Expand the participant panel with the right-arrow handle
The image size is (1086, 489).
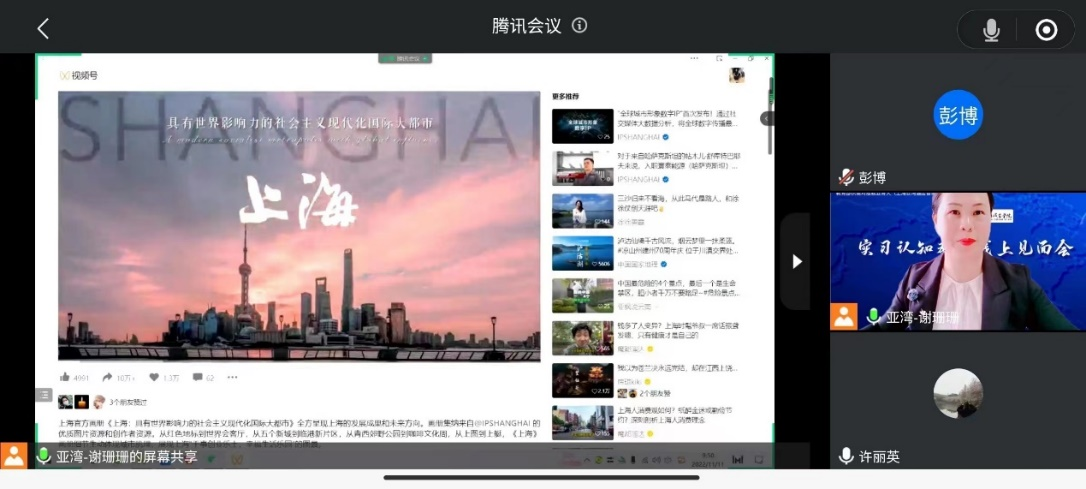tap(796, 261)
